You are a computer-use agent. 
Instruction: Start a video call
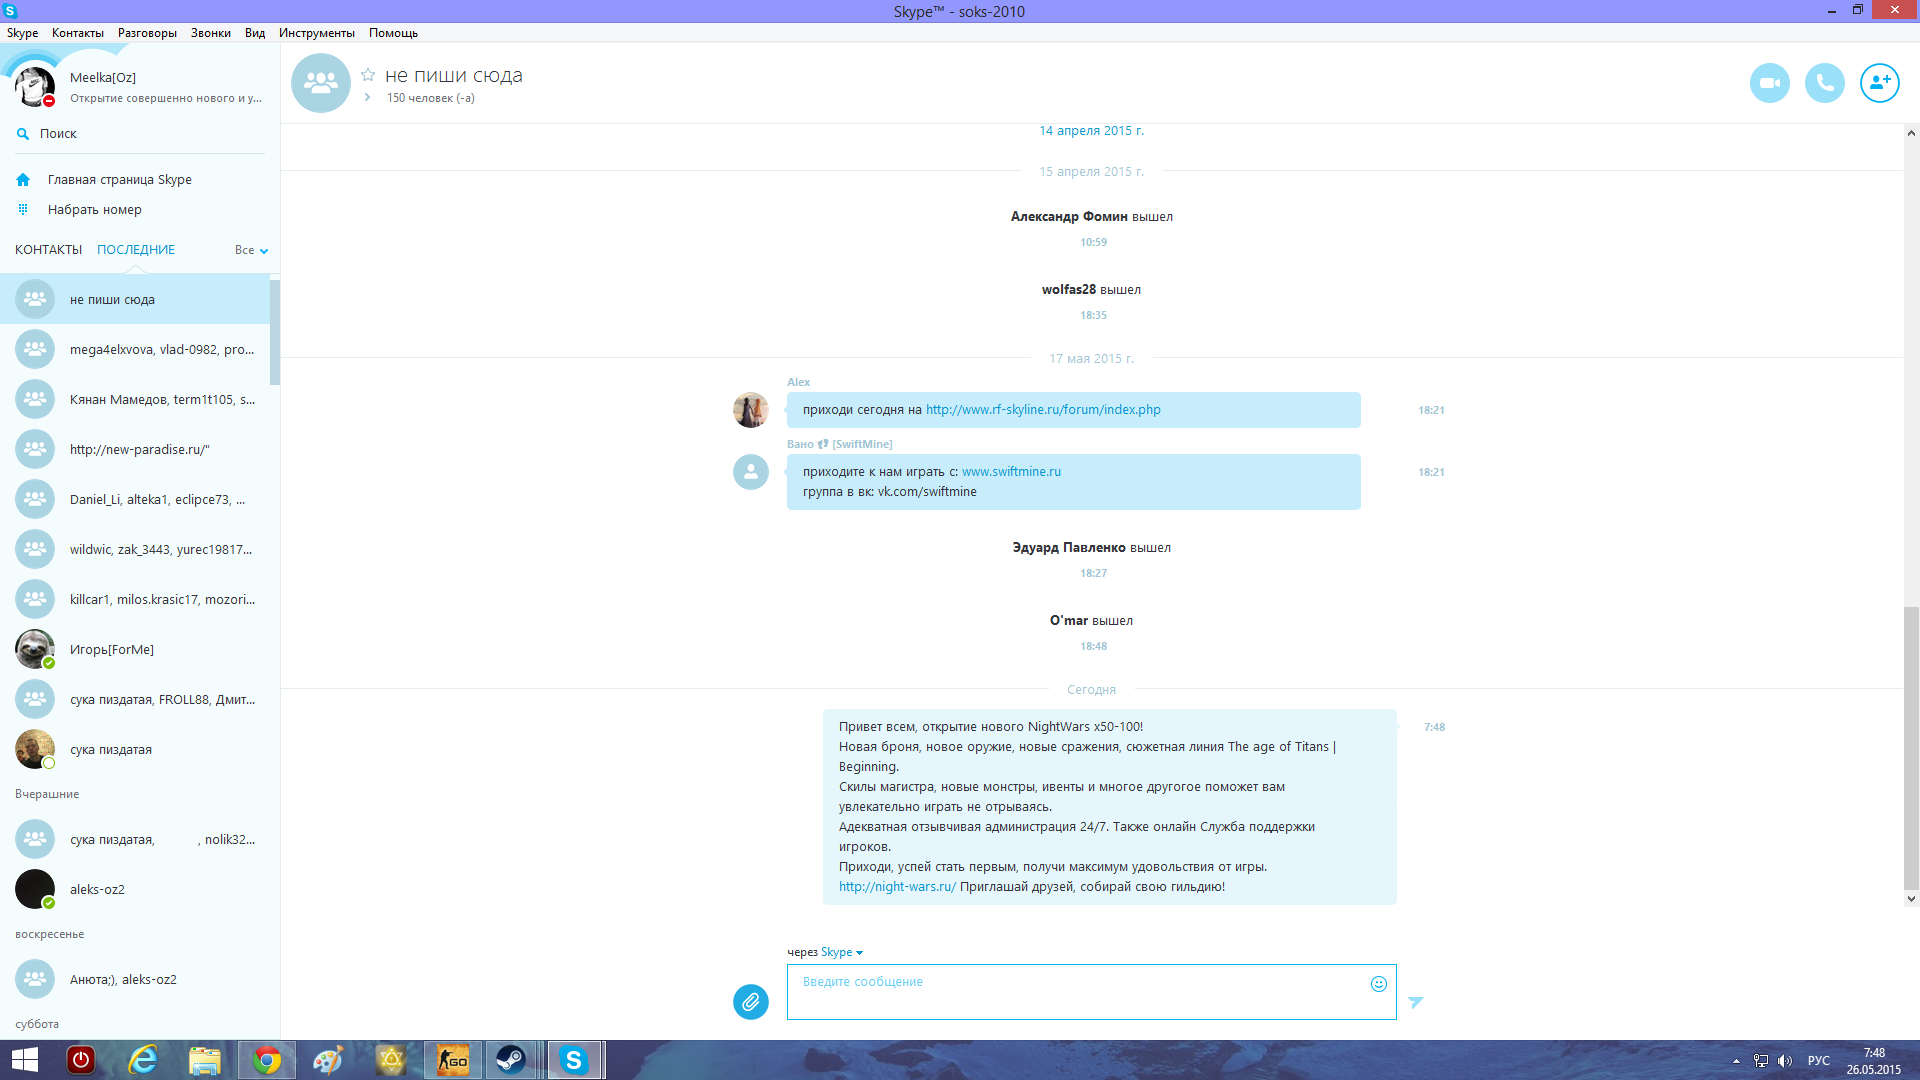click(x=1769, y=83)
